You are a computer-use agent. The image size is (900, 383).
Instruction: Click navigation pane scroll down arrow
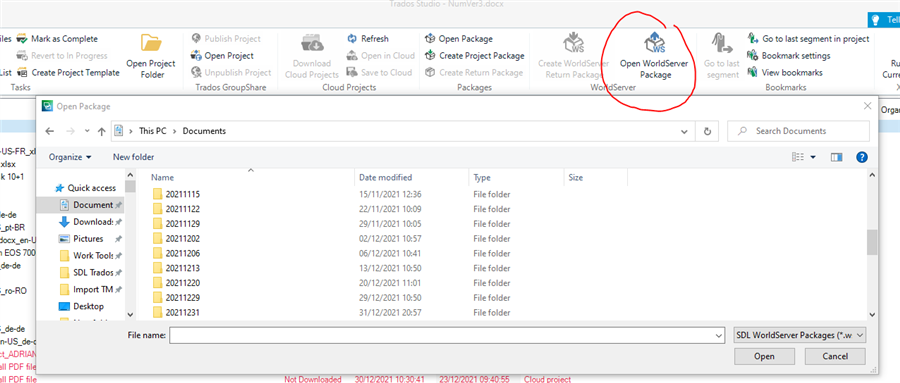[x=130, y=314]
